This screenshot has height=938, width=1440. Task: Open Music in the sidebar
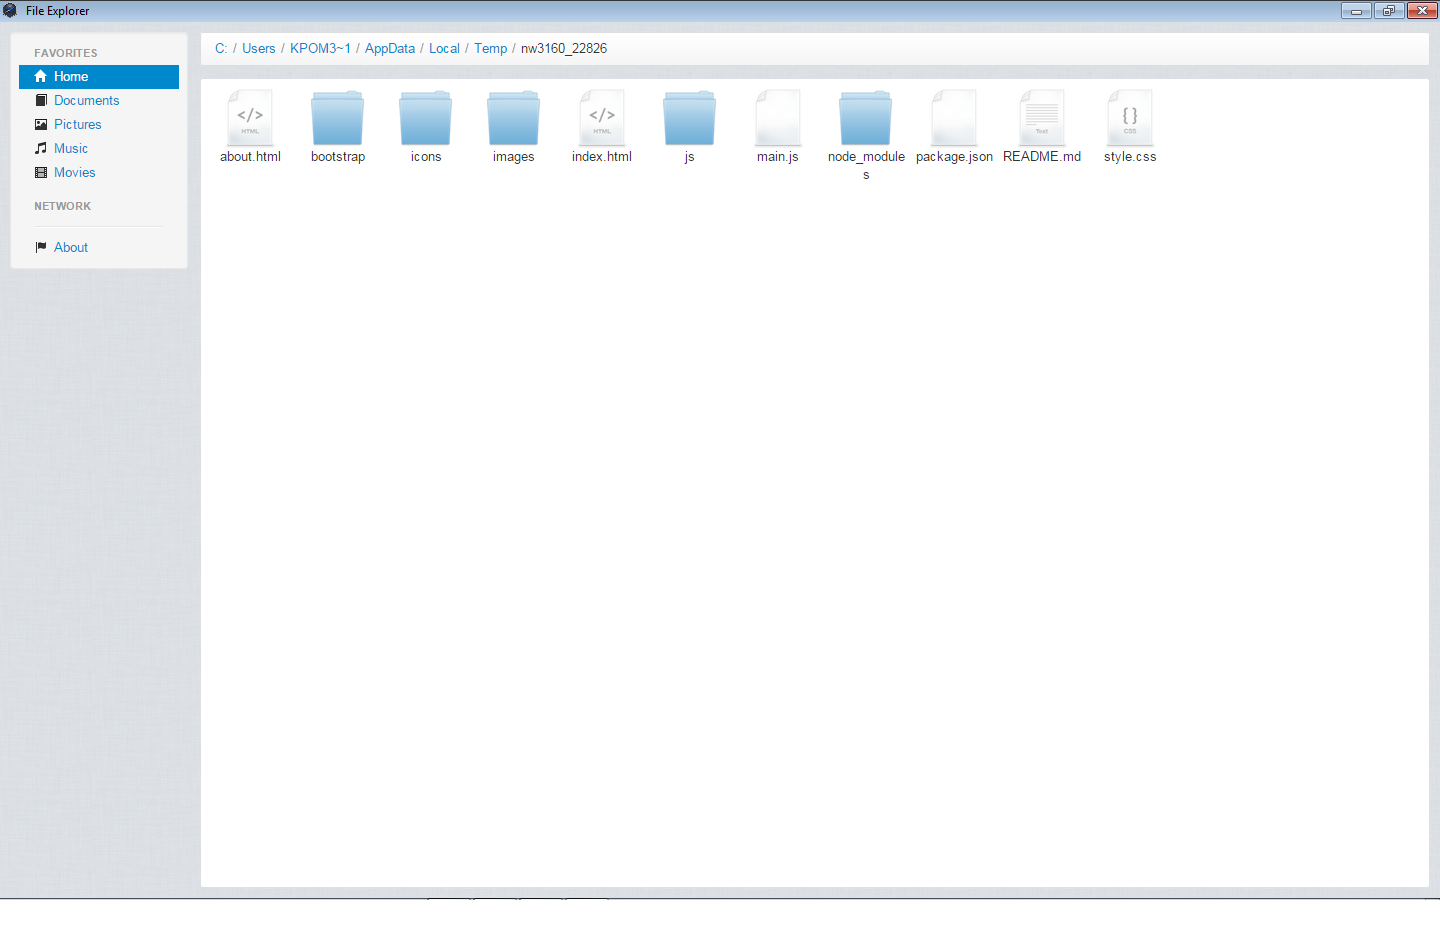click(70, 149)
